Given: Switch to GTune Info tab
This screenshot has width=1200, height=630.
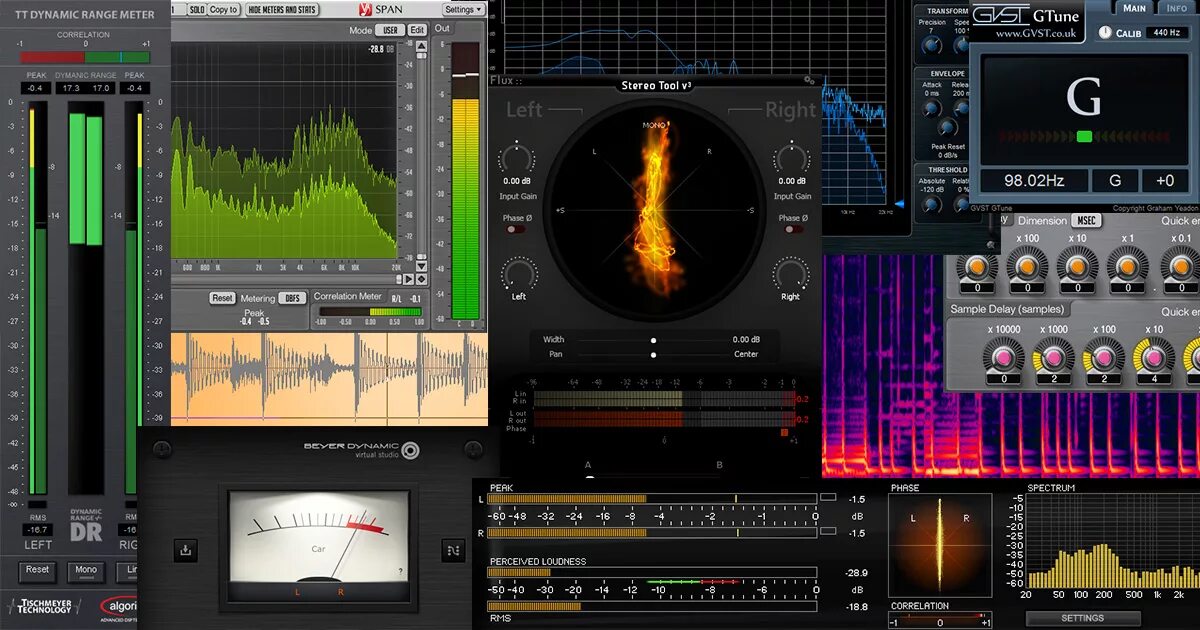Looking at the screenshot, I should tap(1177, 8).
